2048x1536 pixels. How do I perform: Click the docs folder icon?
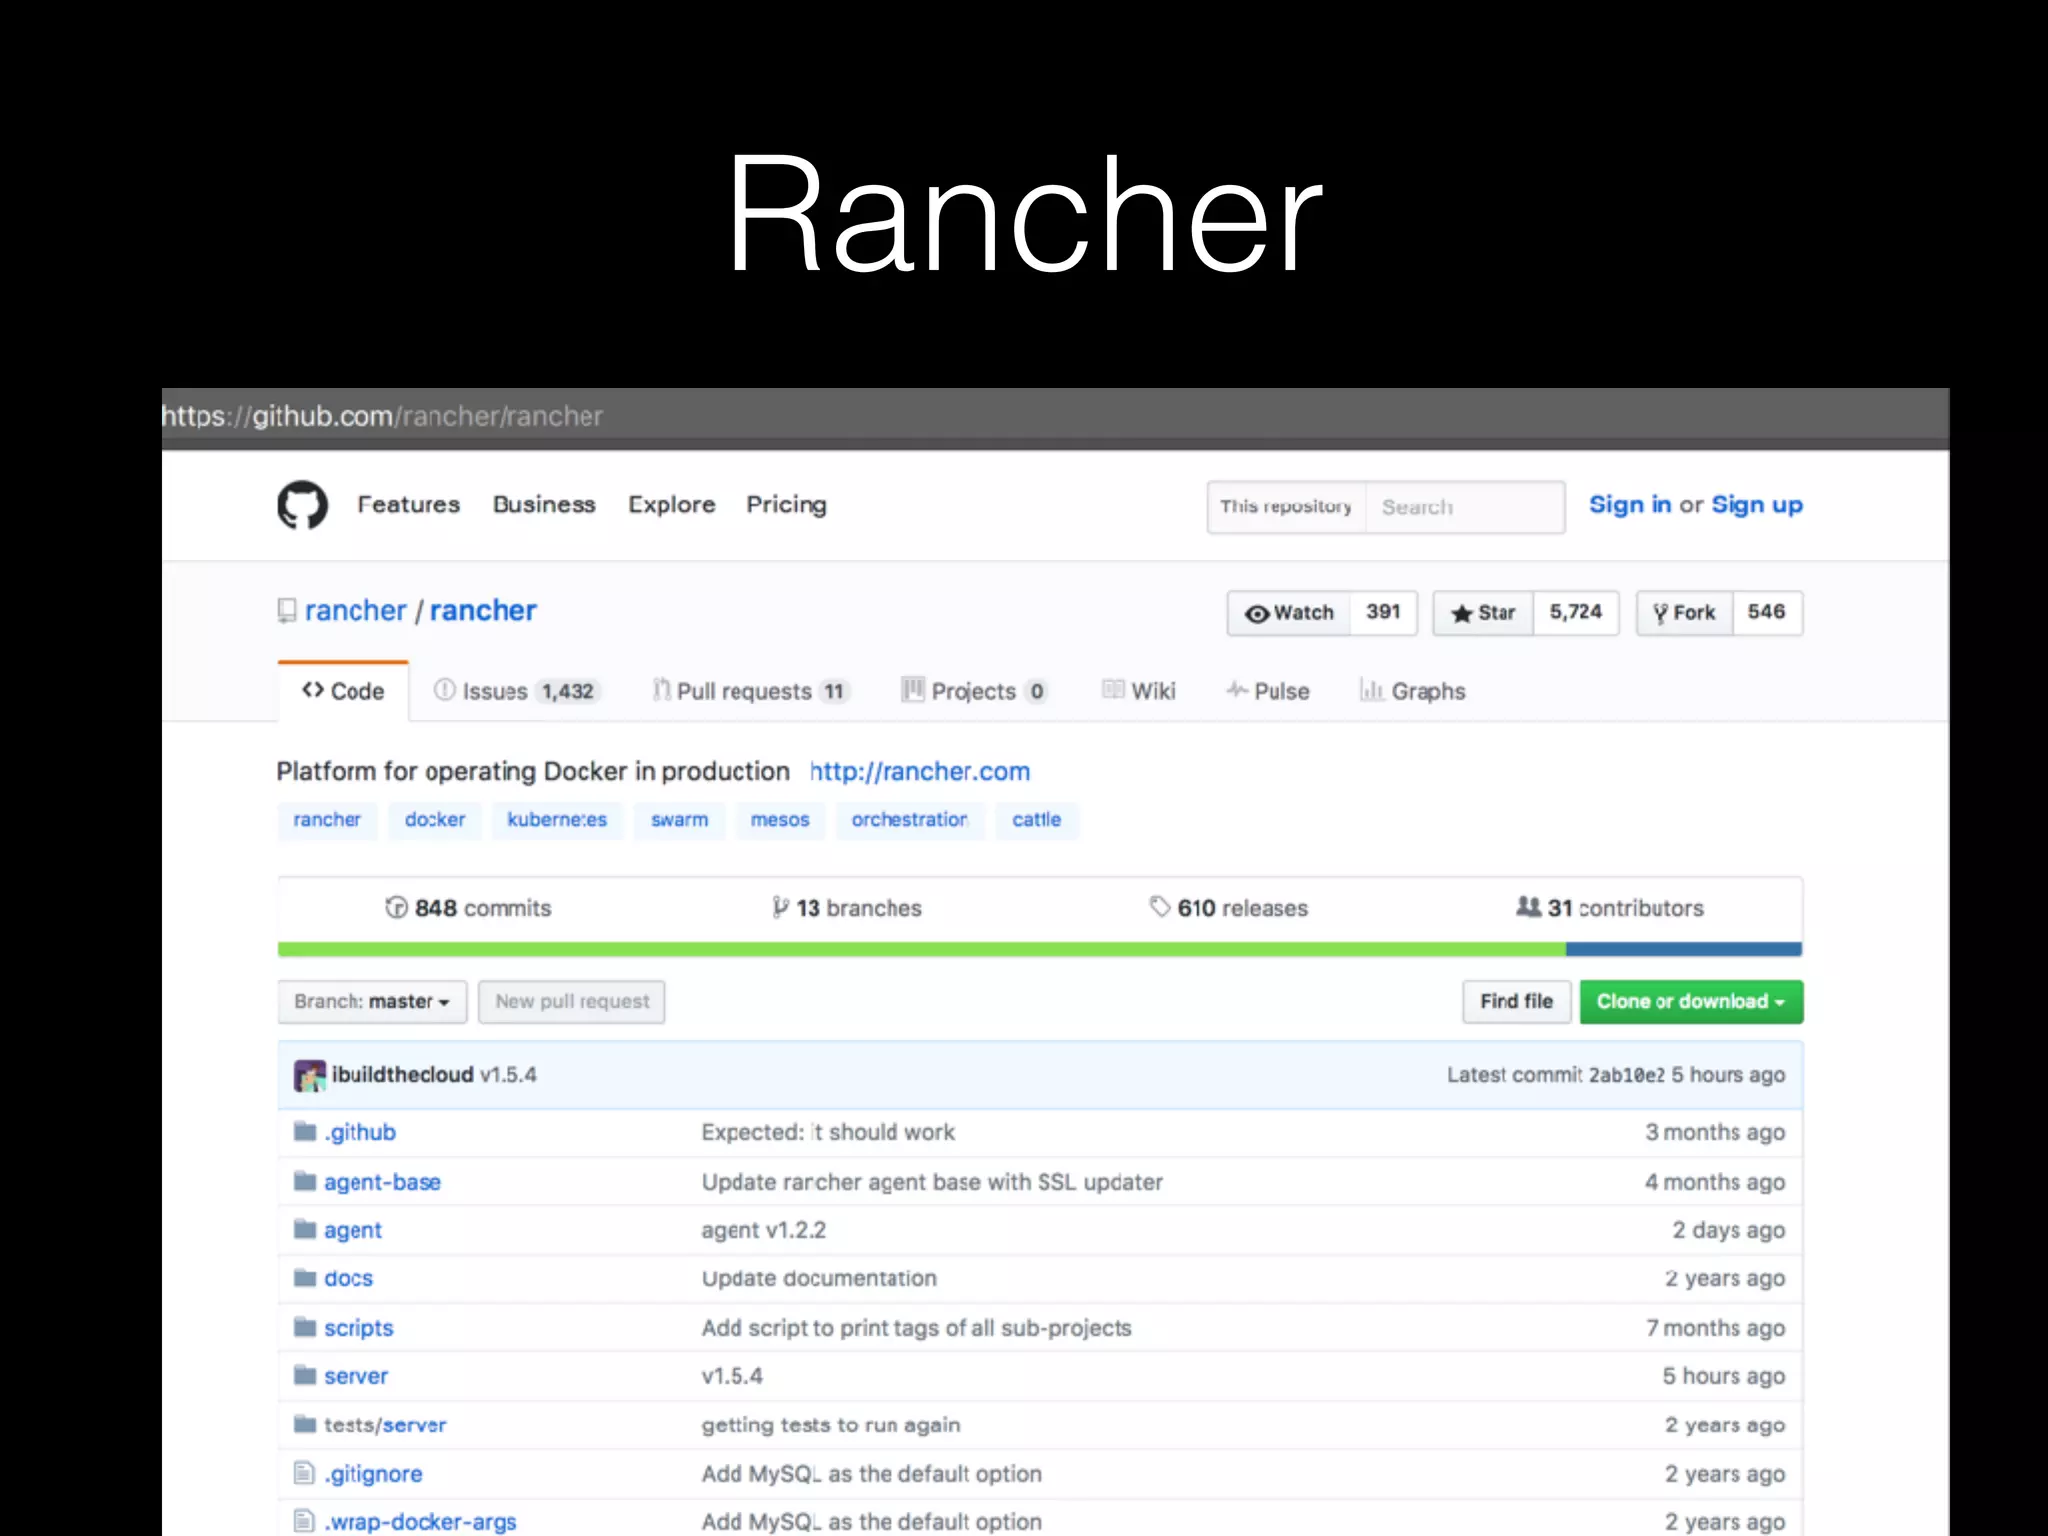click(x=305, y=1277)
